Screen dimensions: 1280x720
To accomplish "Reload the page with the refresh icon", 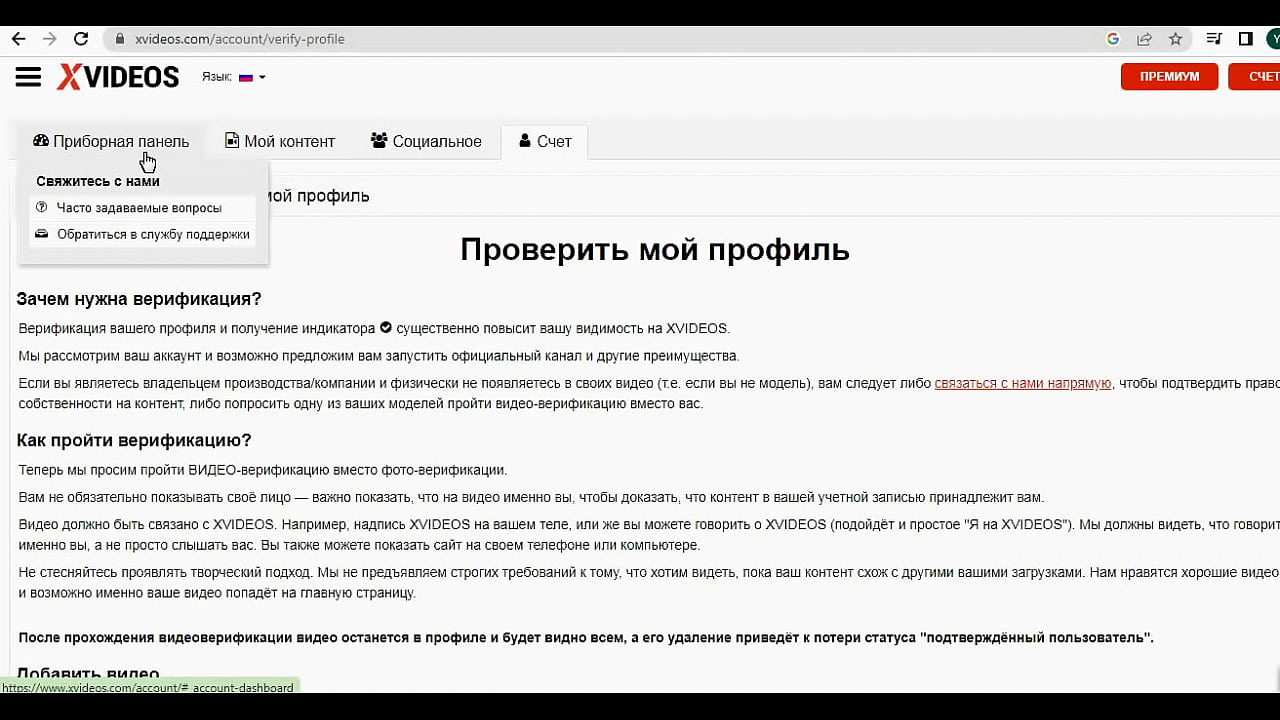I will [x=82, y=39].
